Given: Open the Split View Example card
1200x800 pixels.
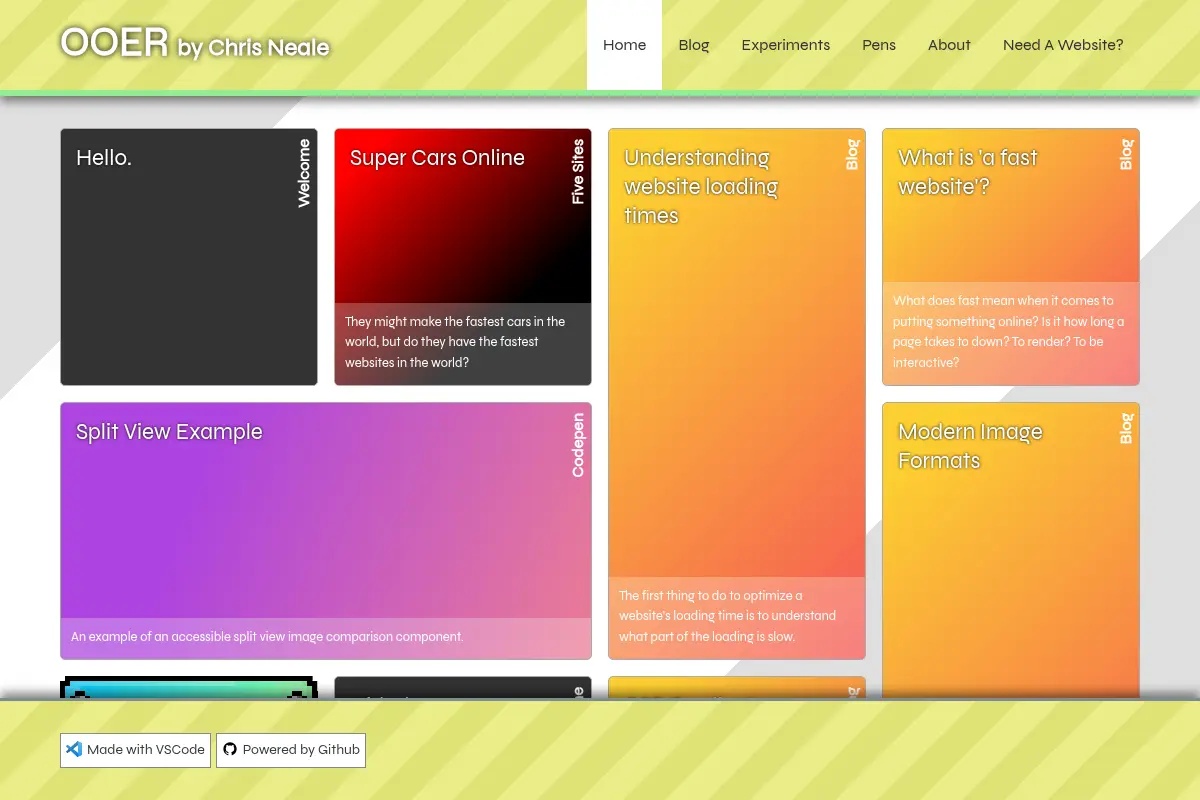Looking at the screenshot, I should pyautogui.click(x=326, y=531).
